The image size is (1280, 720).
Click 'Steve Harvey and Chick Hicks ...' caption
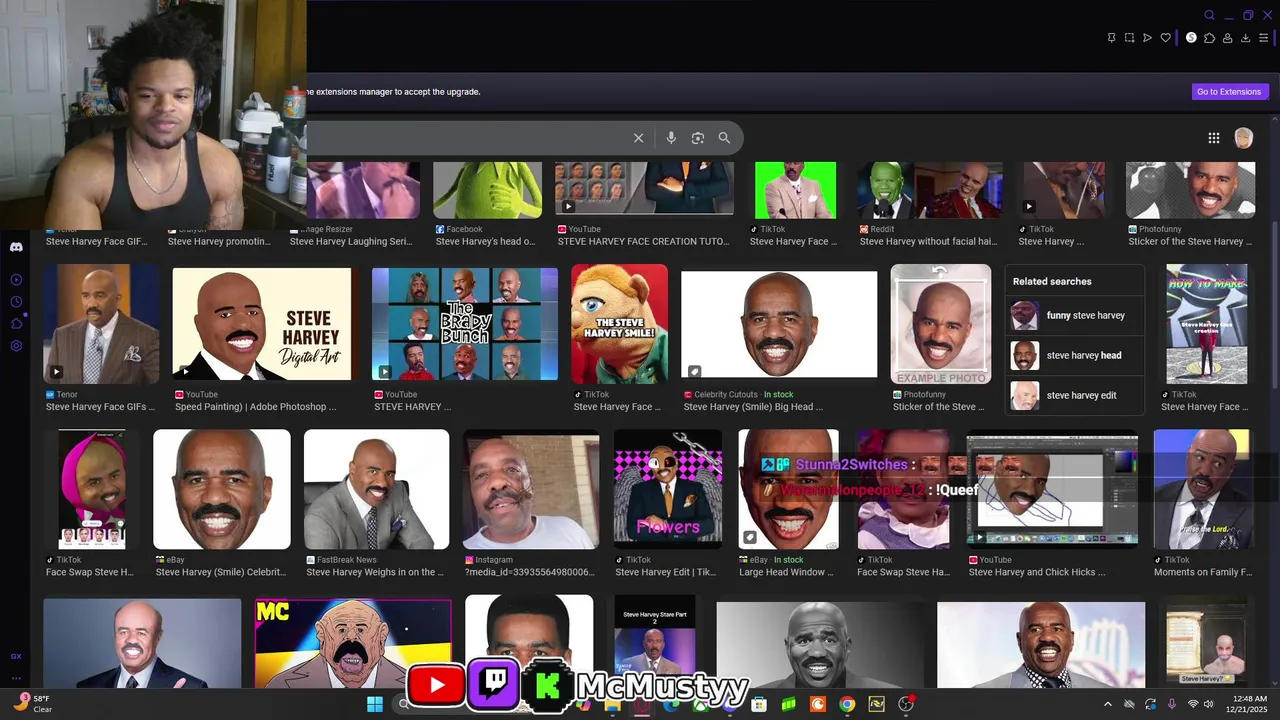tap(1037, 572)
